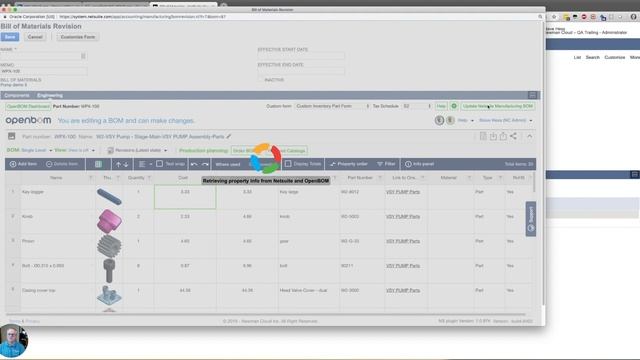Click the calendar icon next to Name field
The height and width of the screenshot is (360, 640).
tap(83, 56)
